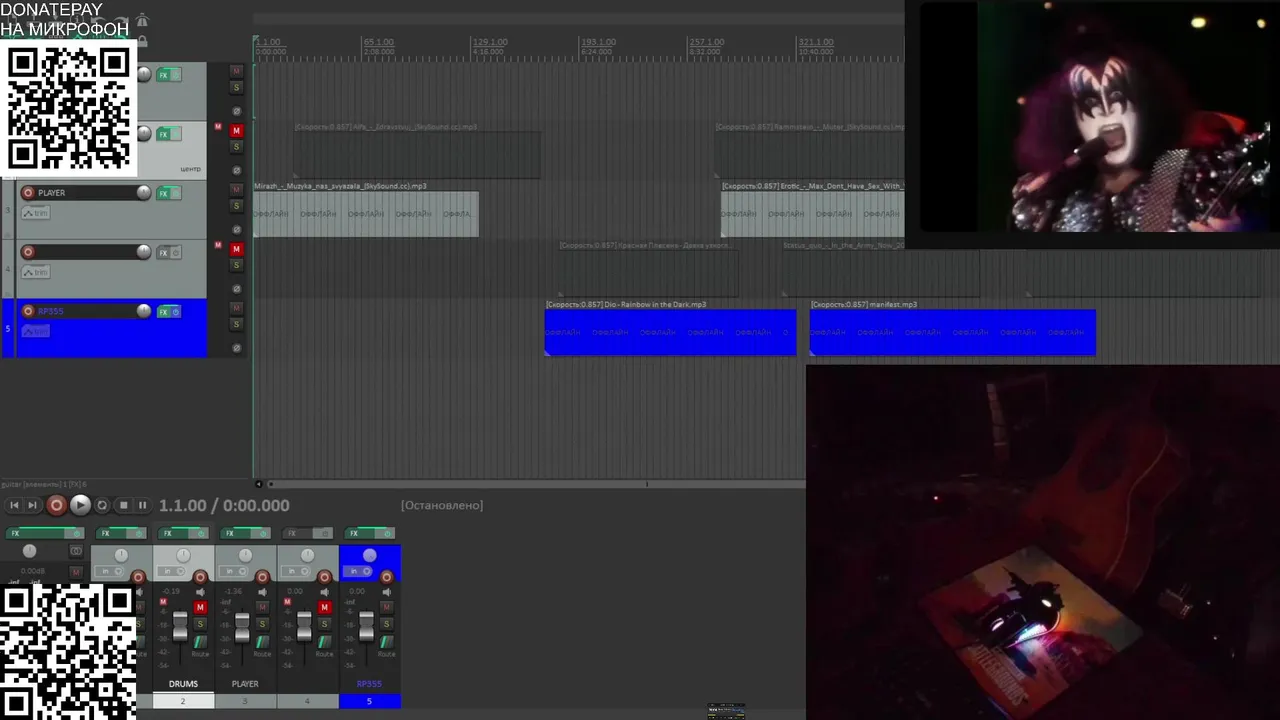Select the Mirazh Muzyka nas svyazala item
Image resolution: width=1280 pixels, height=720 pixels.
[366, 214]
